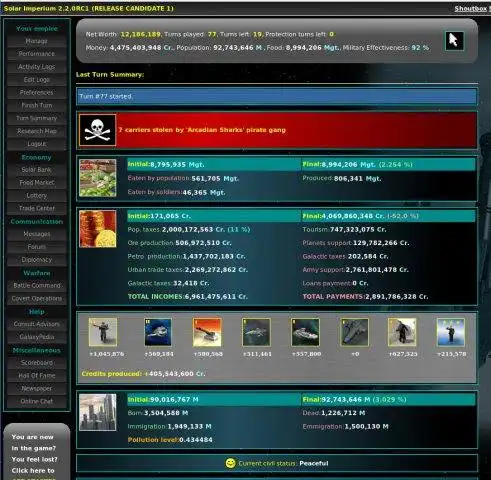This screenshot has height=480, width=491.
Task: Click the gold coins money image
Action: tap(98, 229)
